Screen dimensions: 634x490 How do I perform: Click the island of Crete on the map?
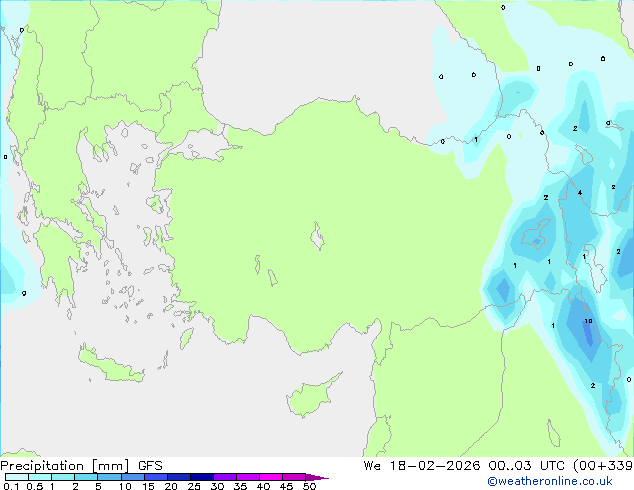pyautogui.click(x=111, y=366)
